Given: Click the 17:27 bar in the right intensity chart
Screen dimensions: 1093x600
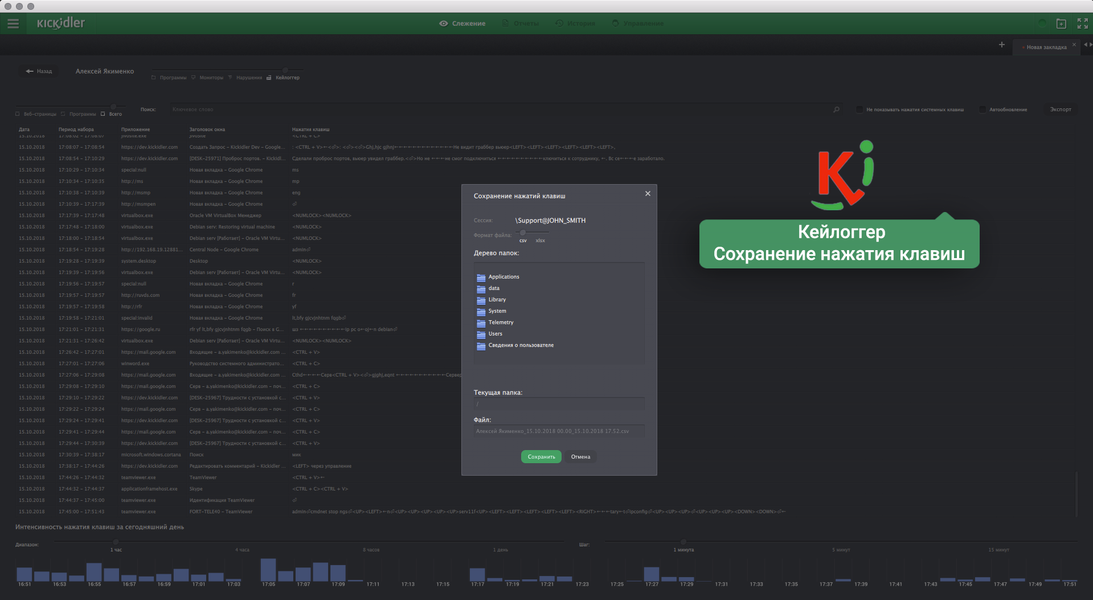Looking at the screenshot, I should [x=652, y=574].
